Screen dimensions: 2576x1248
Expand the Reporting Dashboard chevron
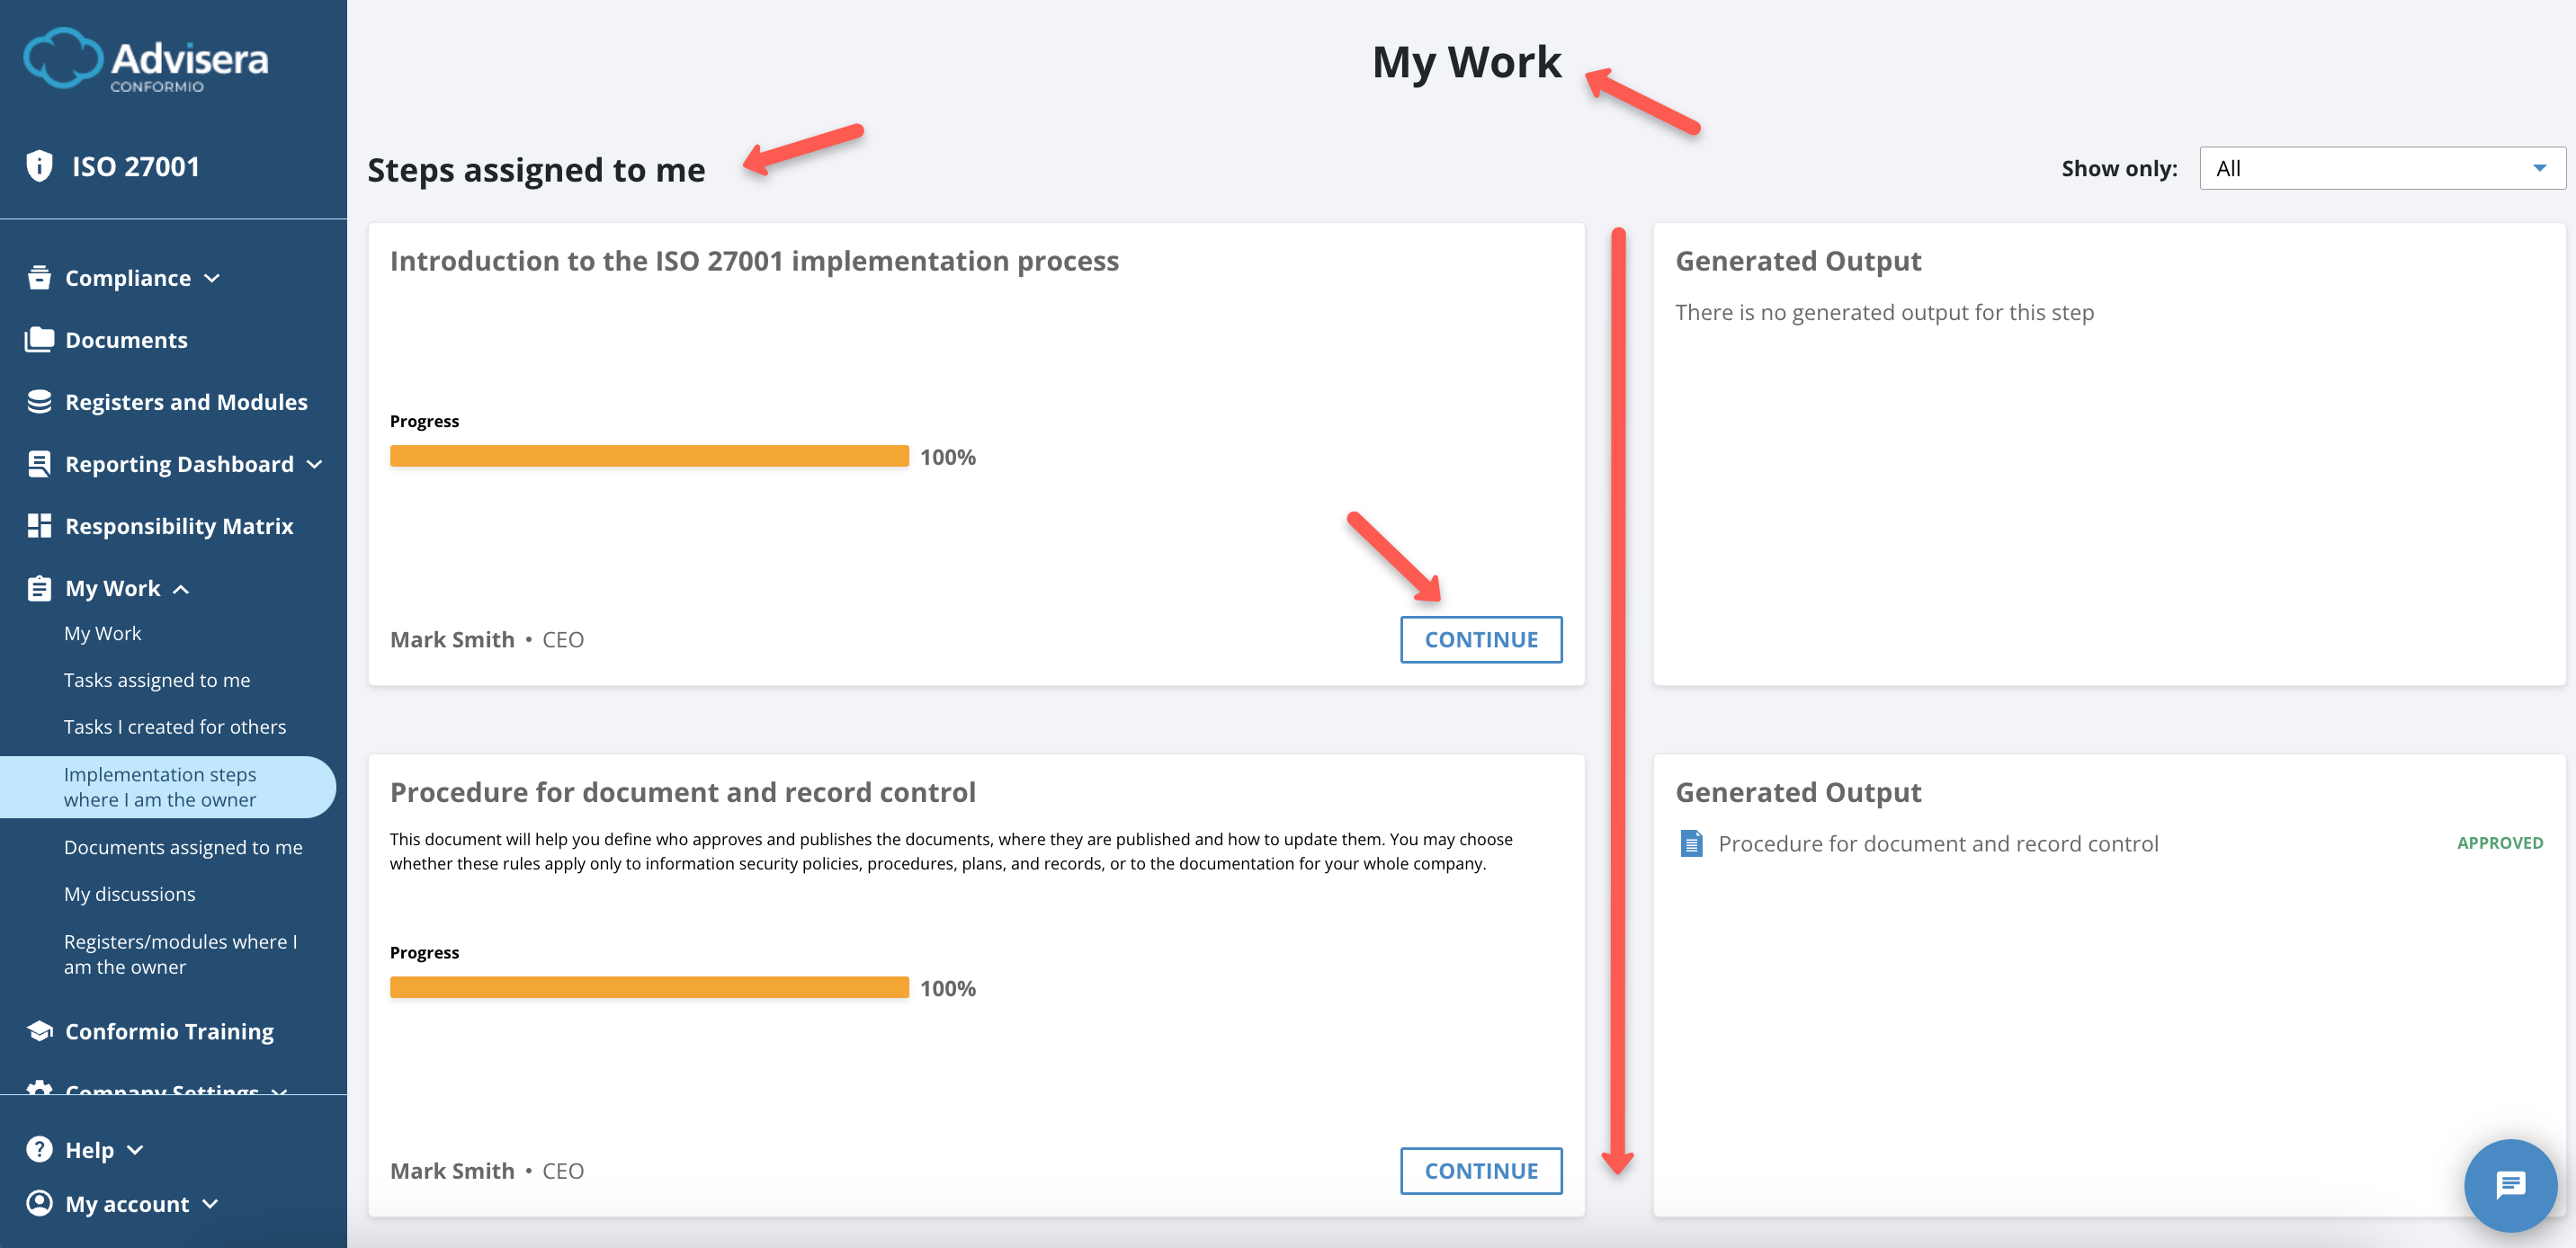315,464
